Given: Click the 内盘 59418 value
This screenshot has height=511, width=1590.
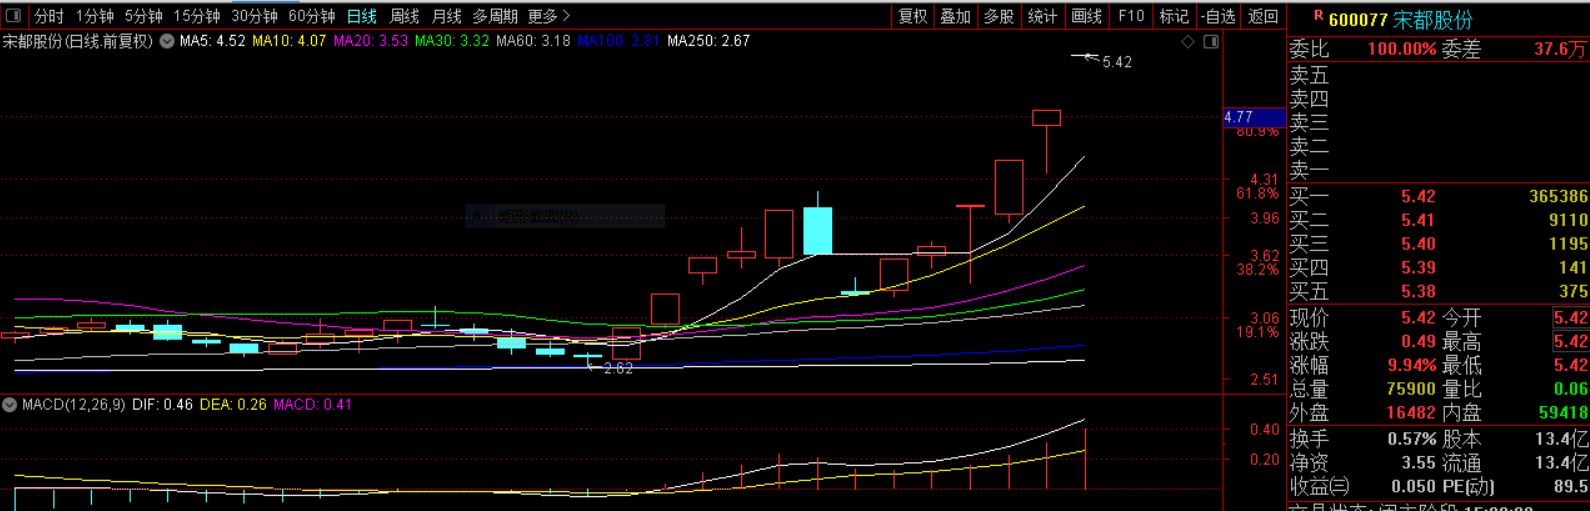Looking at the screenshot, I should pos(1564,412).
